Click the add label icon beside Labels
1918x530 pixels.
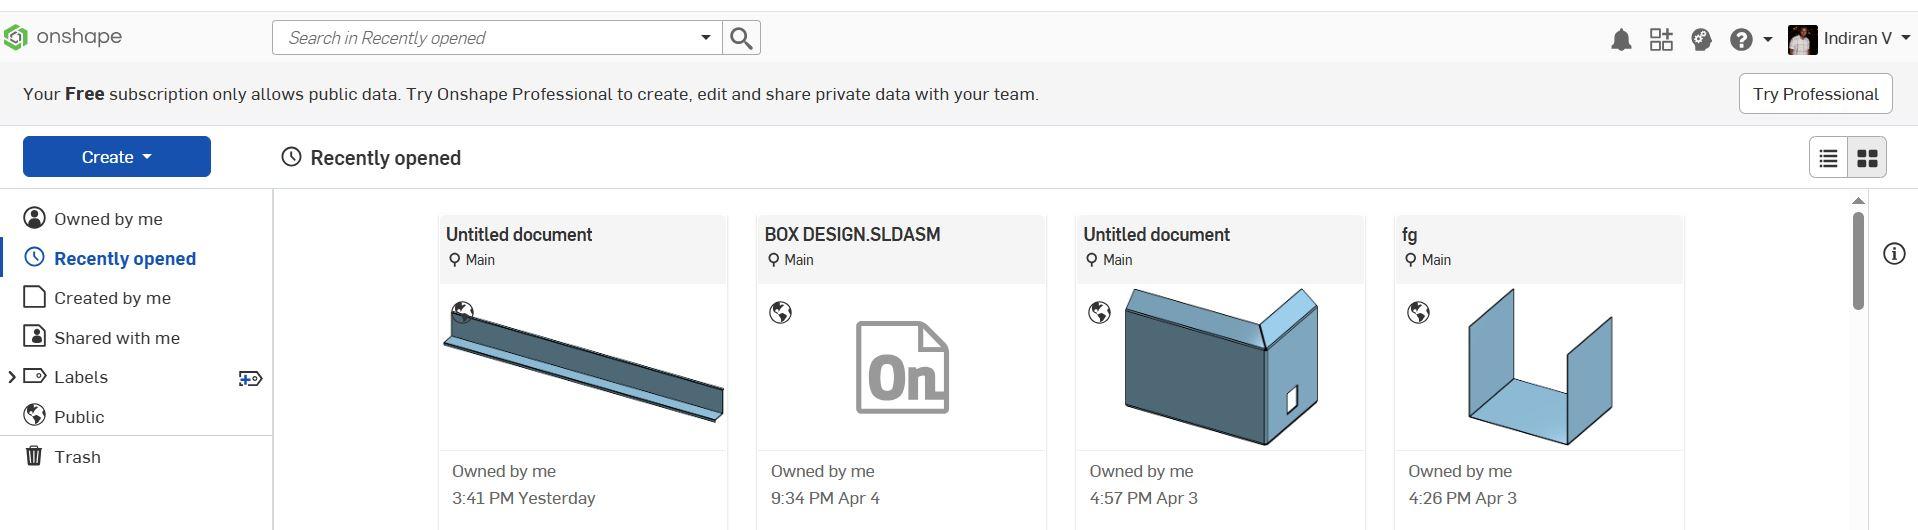pos(250,378)
